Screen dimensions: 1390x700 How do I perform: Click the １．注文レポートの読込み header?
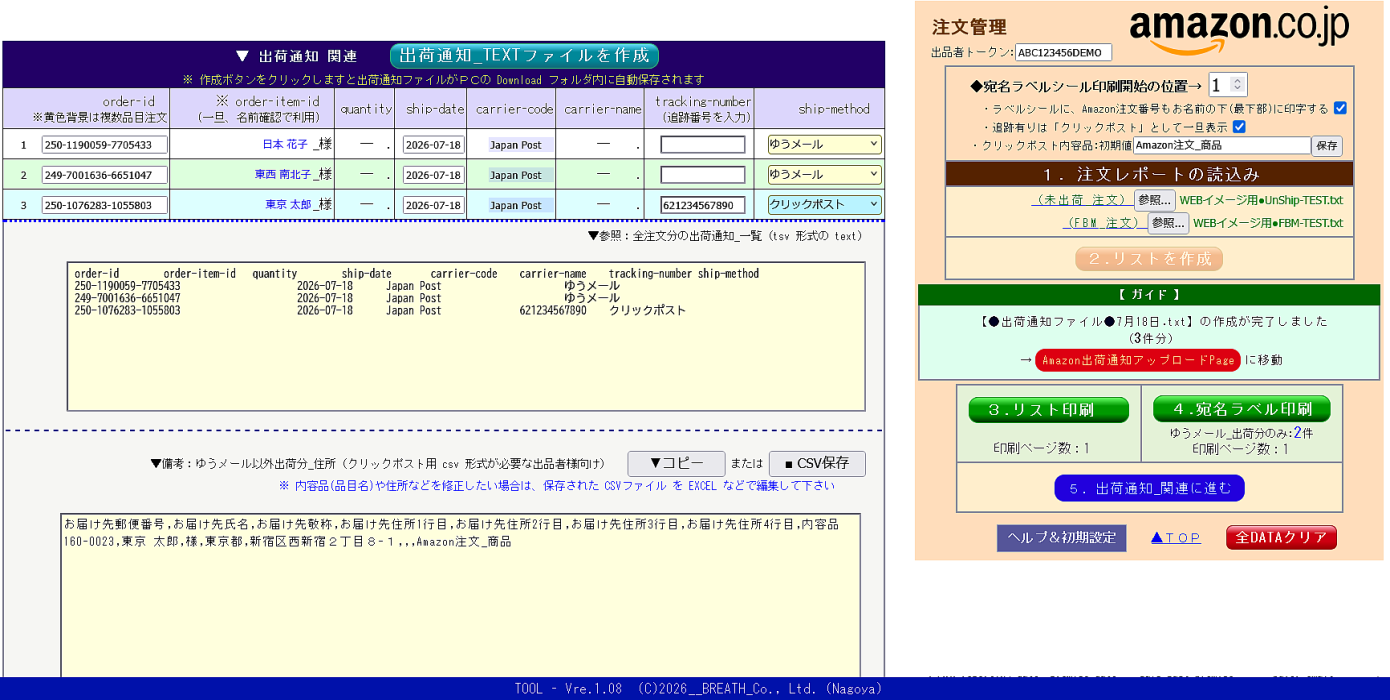coord(1150,174)
